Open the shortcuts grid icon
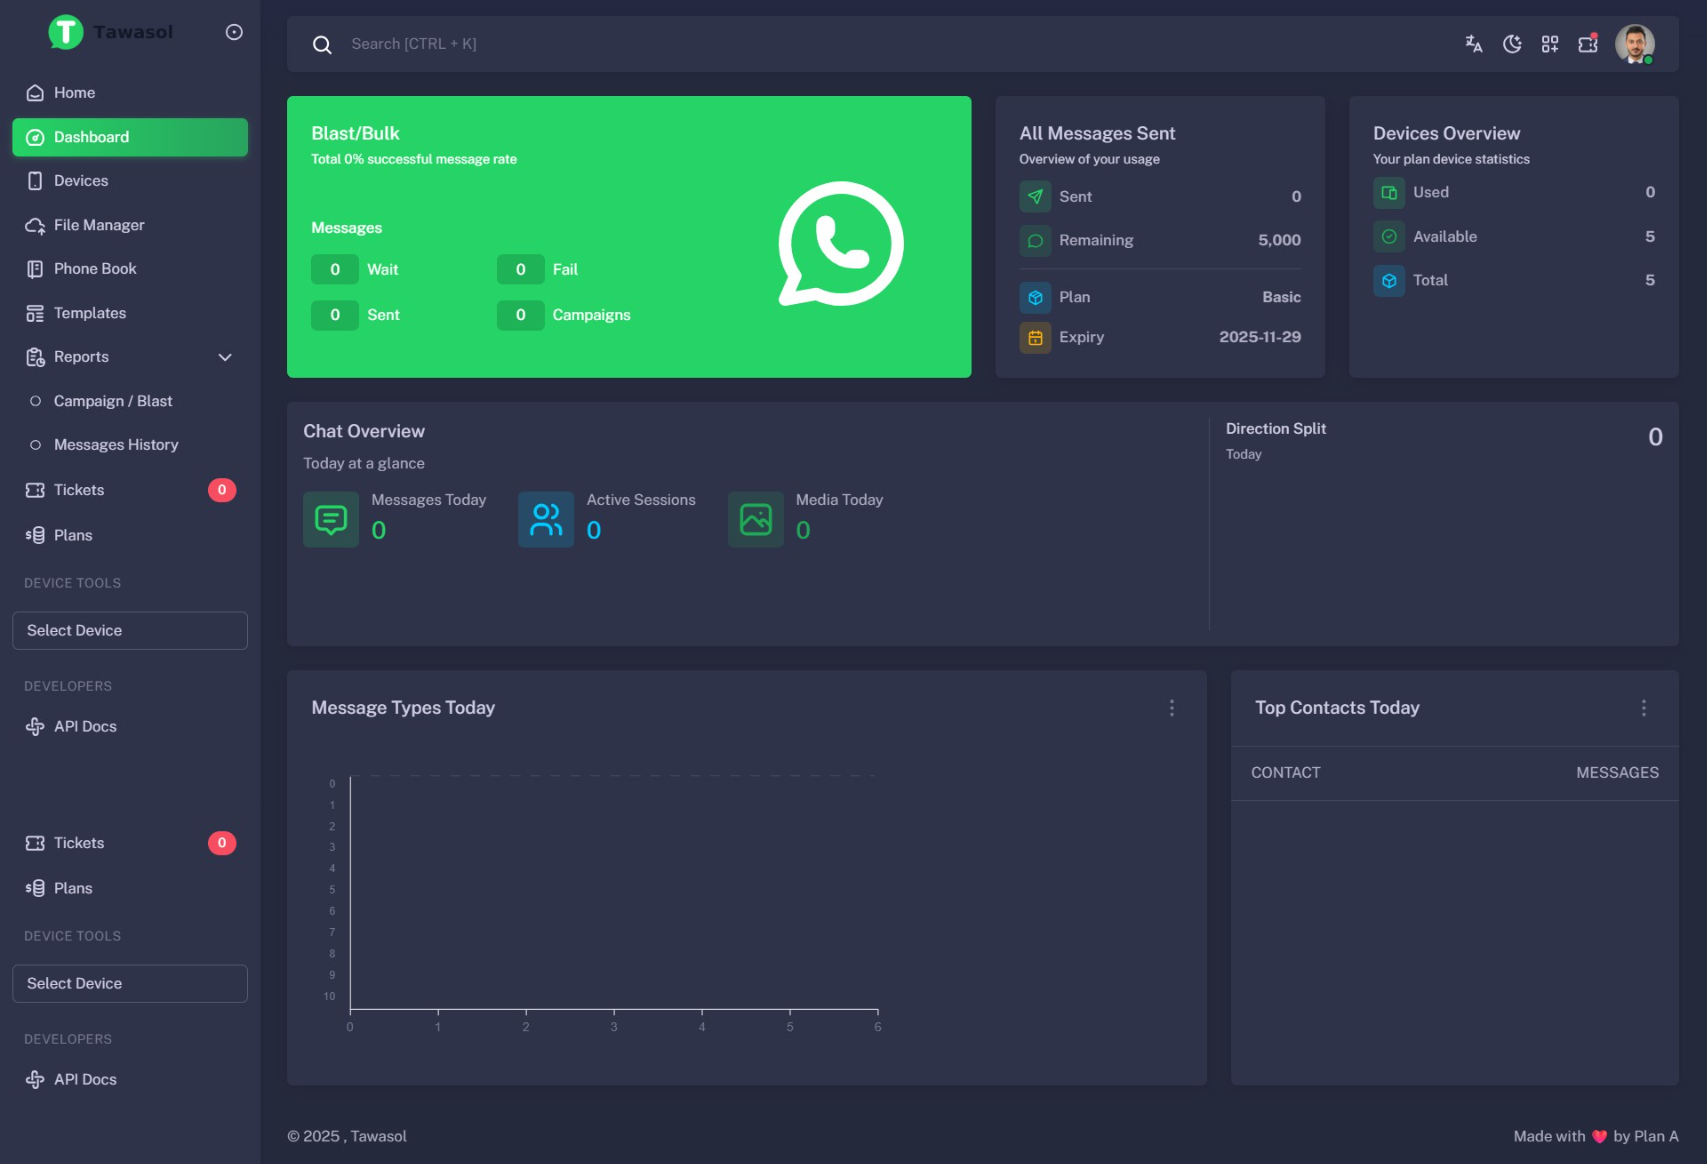Viewport: 1707px width, 1164px height. coord(1550,44)
